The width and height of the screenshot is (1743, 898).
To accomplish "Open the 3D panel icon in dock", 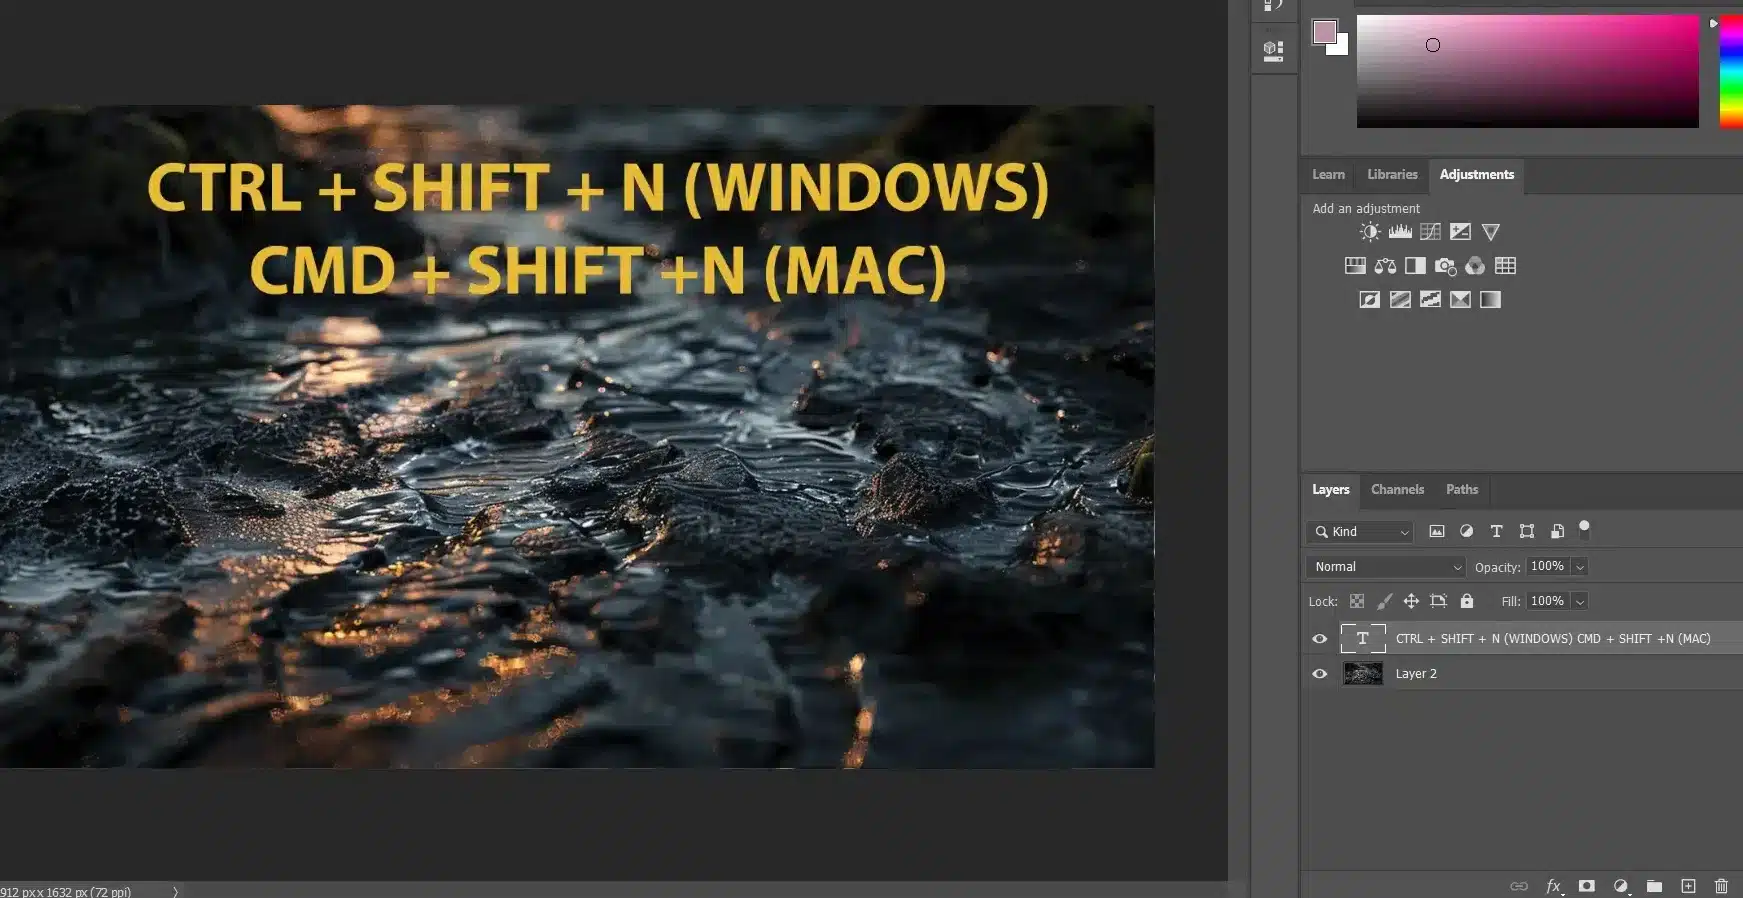I will click(1273, 50).
